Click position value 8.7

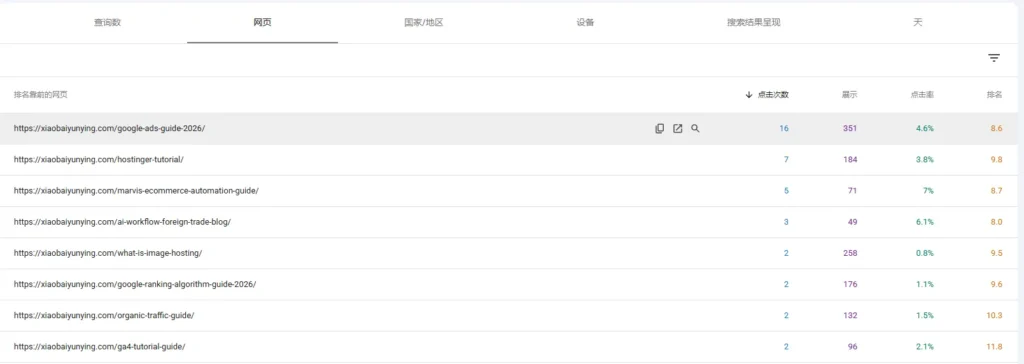tap(996, 191)
